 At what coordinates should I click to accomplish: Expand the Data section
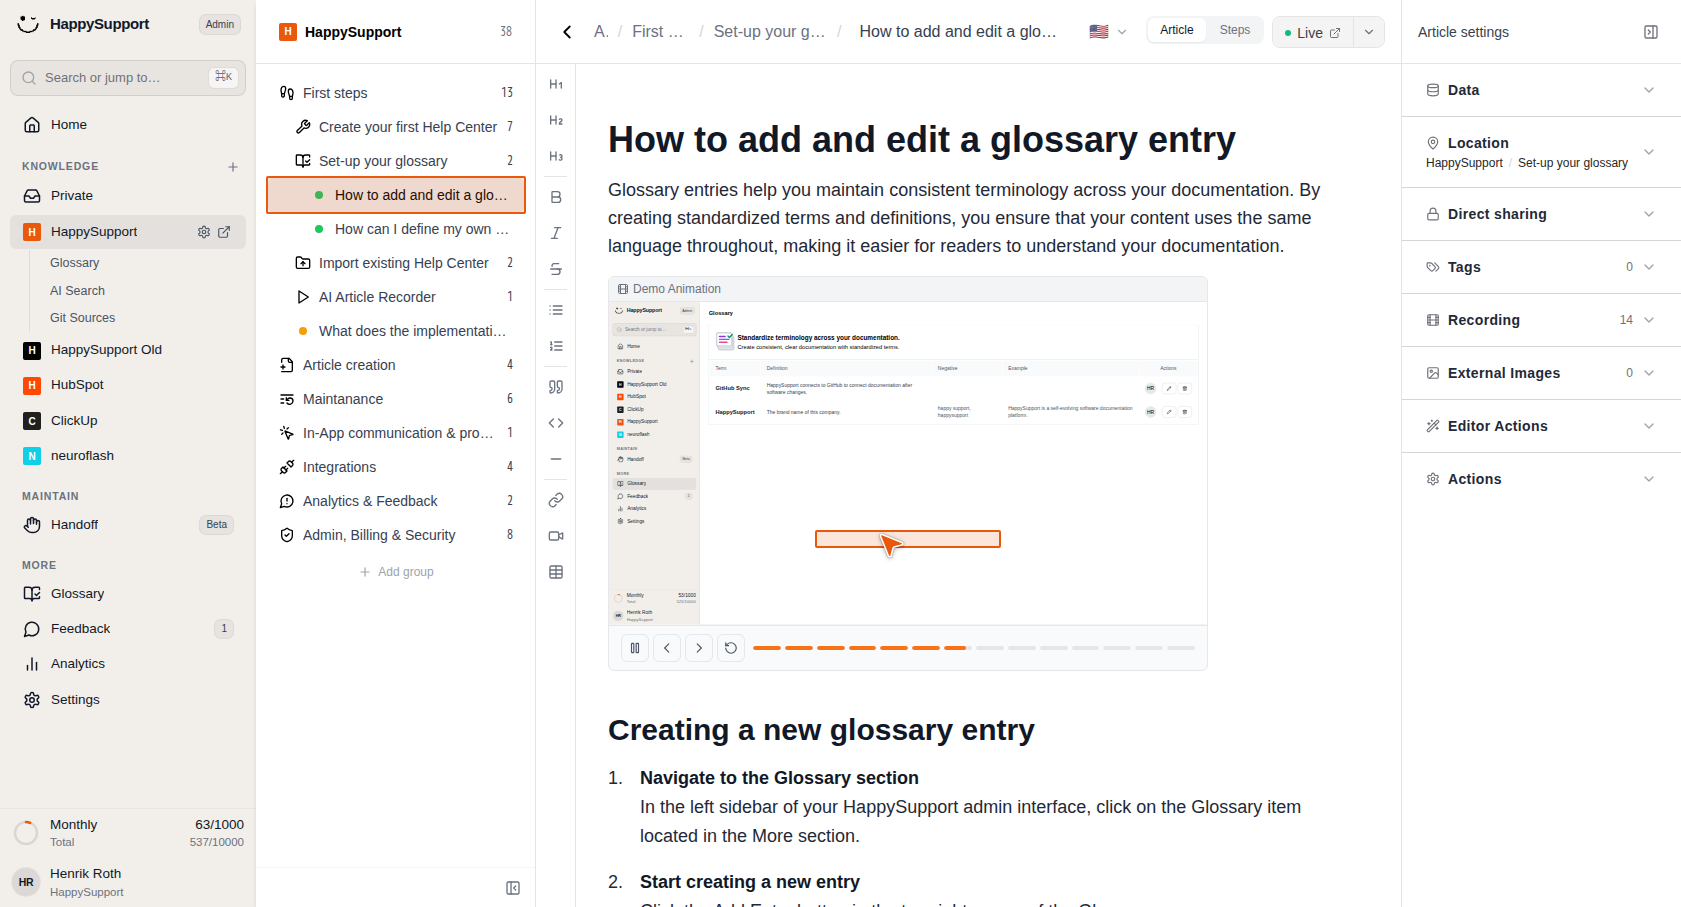(x=1541, y=90)
